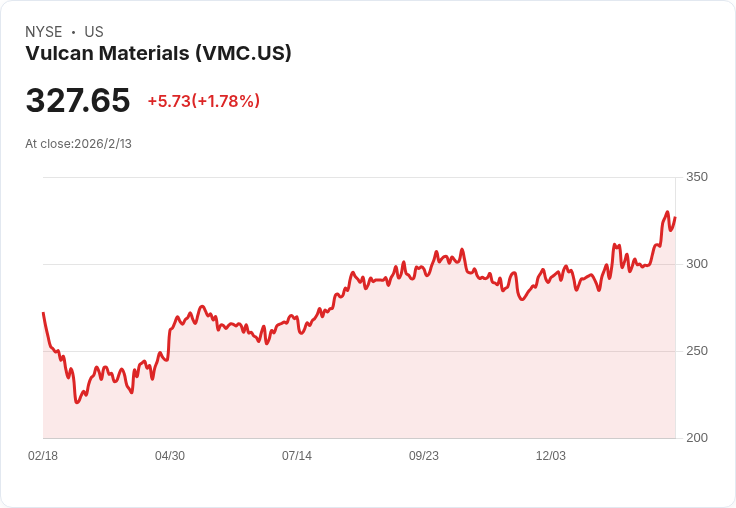The height and width of the screenshot is (508, 736).
Task: Click the Vulcan Materials (VMC.US) title
Action: [x=158, y=53]
